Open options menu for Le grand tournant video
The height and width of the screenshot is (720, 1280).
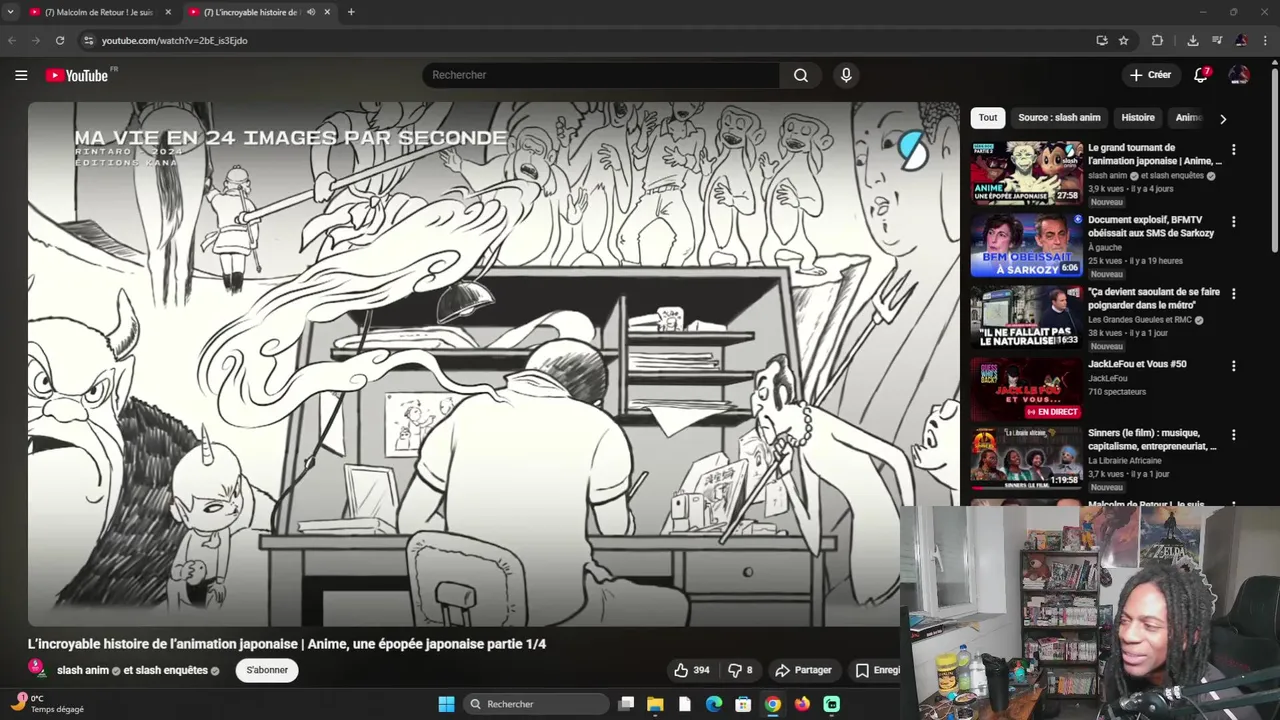pos(1233,149)
